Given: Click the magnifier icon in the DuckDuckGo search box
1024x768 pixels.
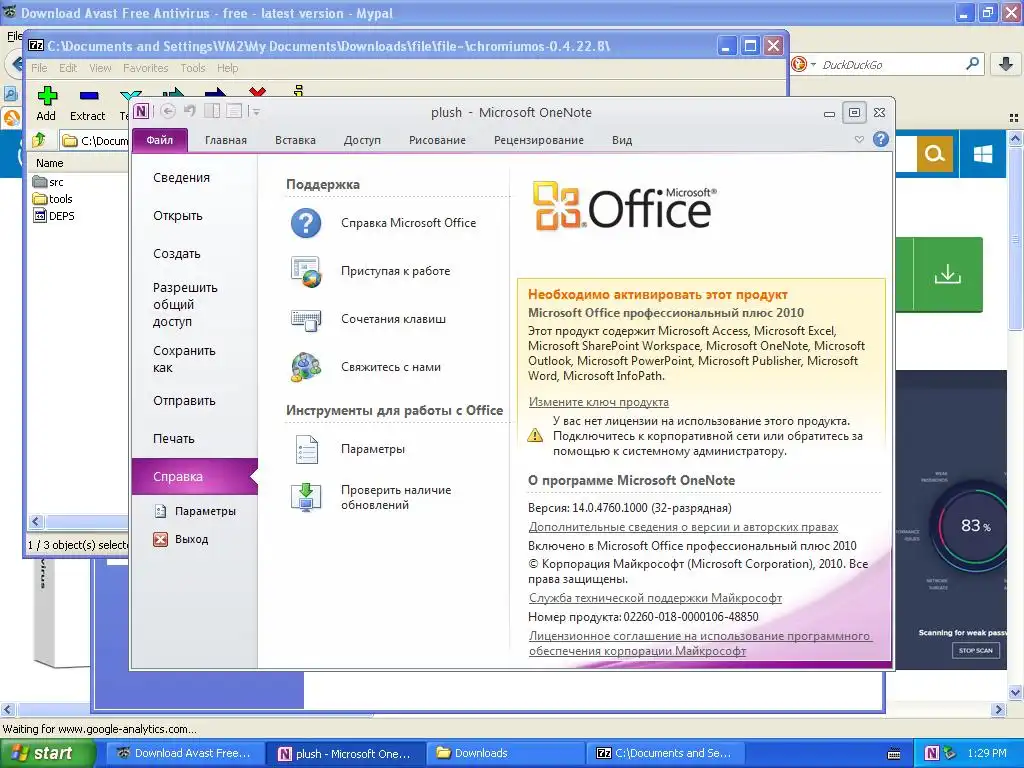Looking at the screenshot, I should tap(972, 64).
